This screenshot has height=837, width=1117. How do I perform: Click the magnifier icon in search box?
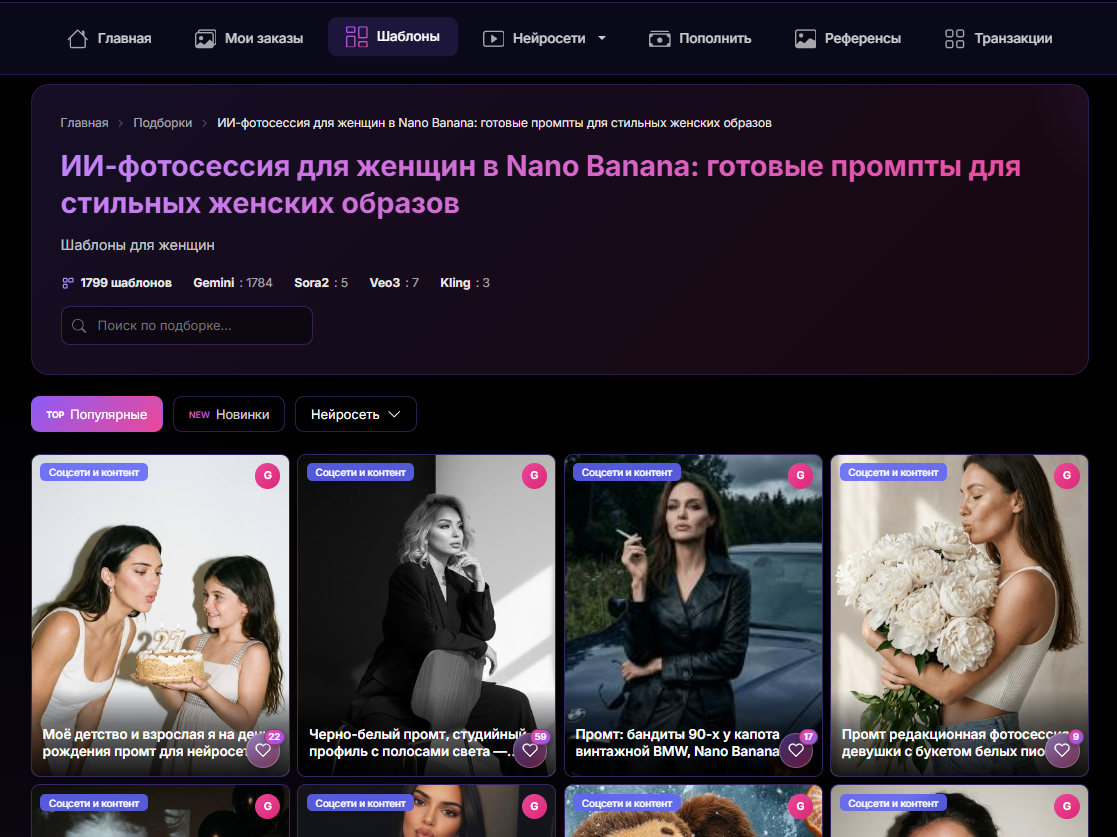pos(79,326)
